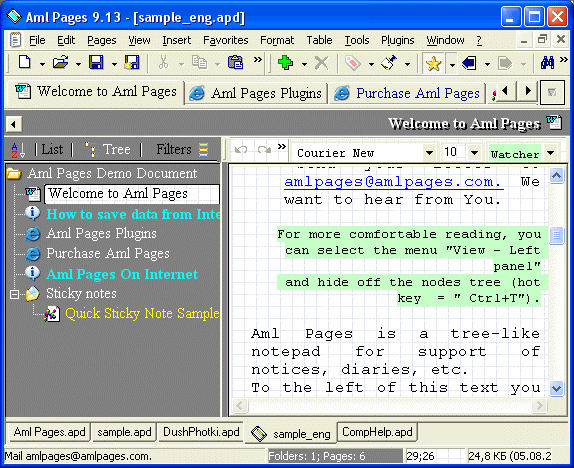Switch to the DushPhotki.apd document tab

201,432
